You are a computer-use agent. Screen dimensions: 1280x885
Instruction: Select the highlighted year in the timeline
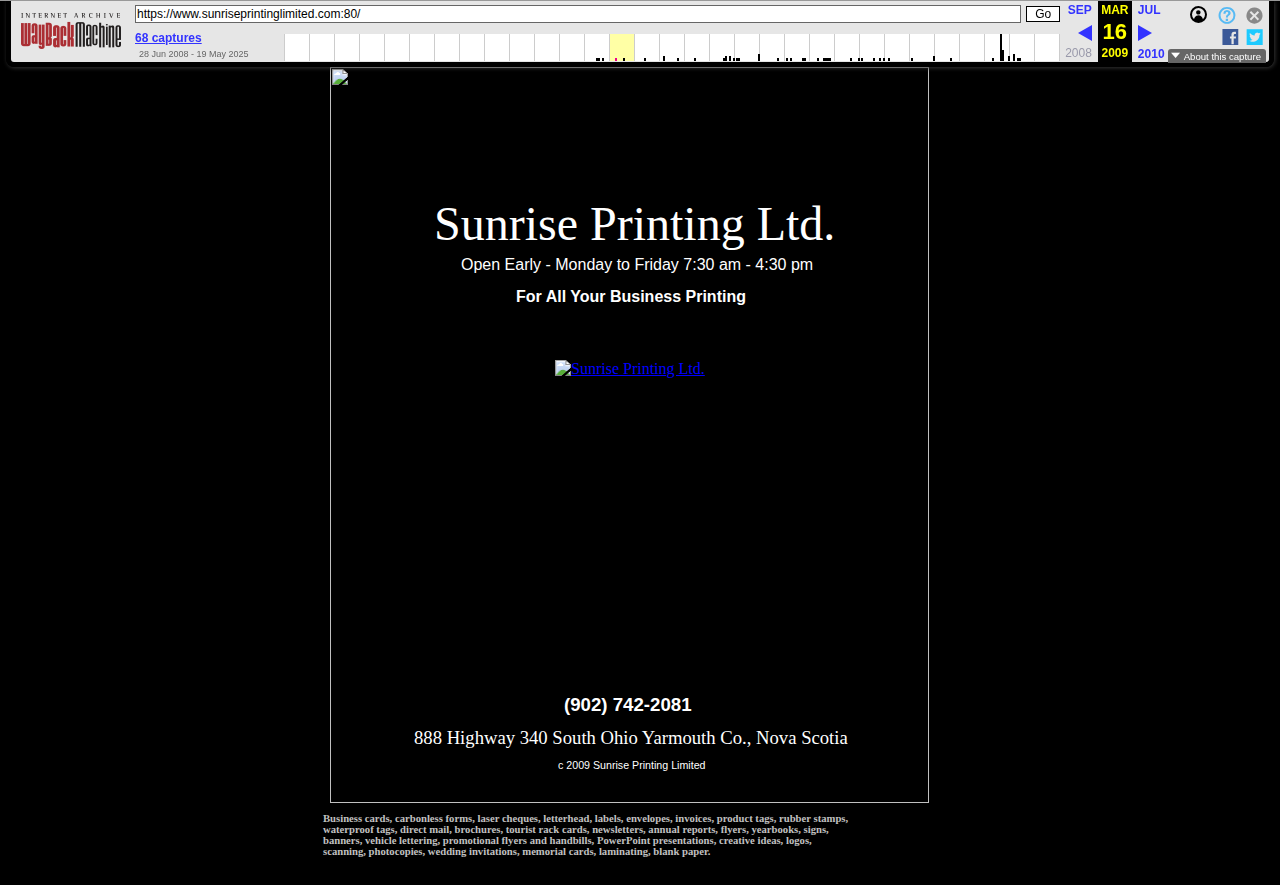pyautogui.click(x=621, y=47)
